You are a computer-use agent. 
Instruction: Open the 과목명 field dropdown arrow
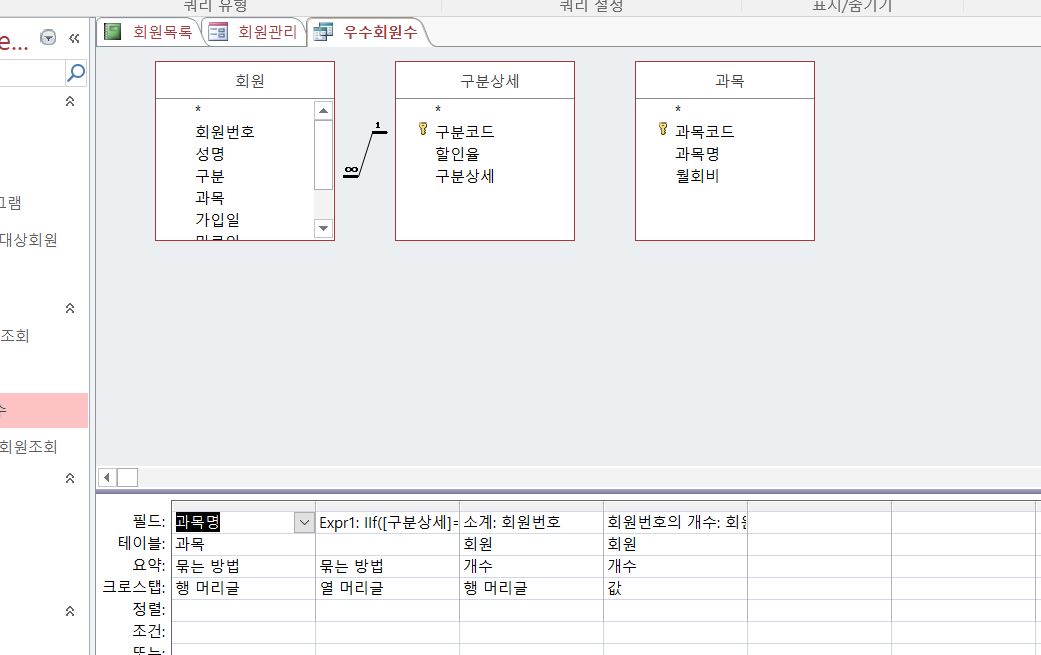click(303, 522)
